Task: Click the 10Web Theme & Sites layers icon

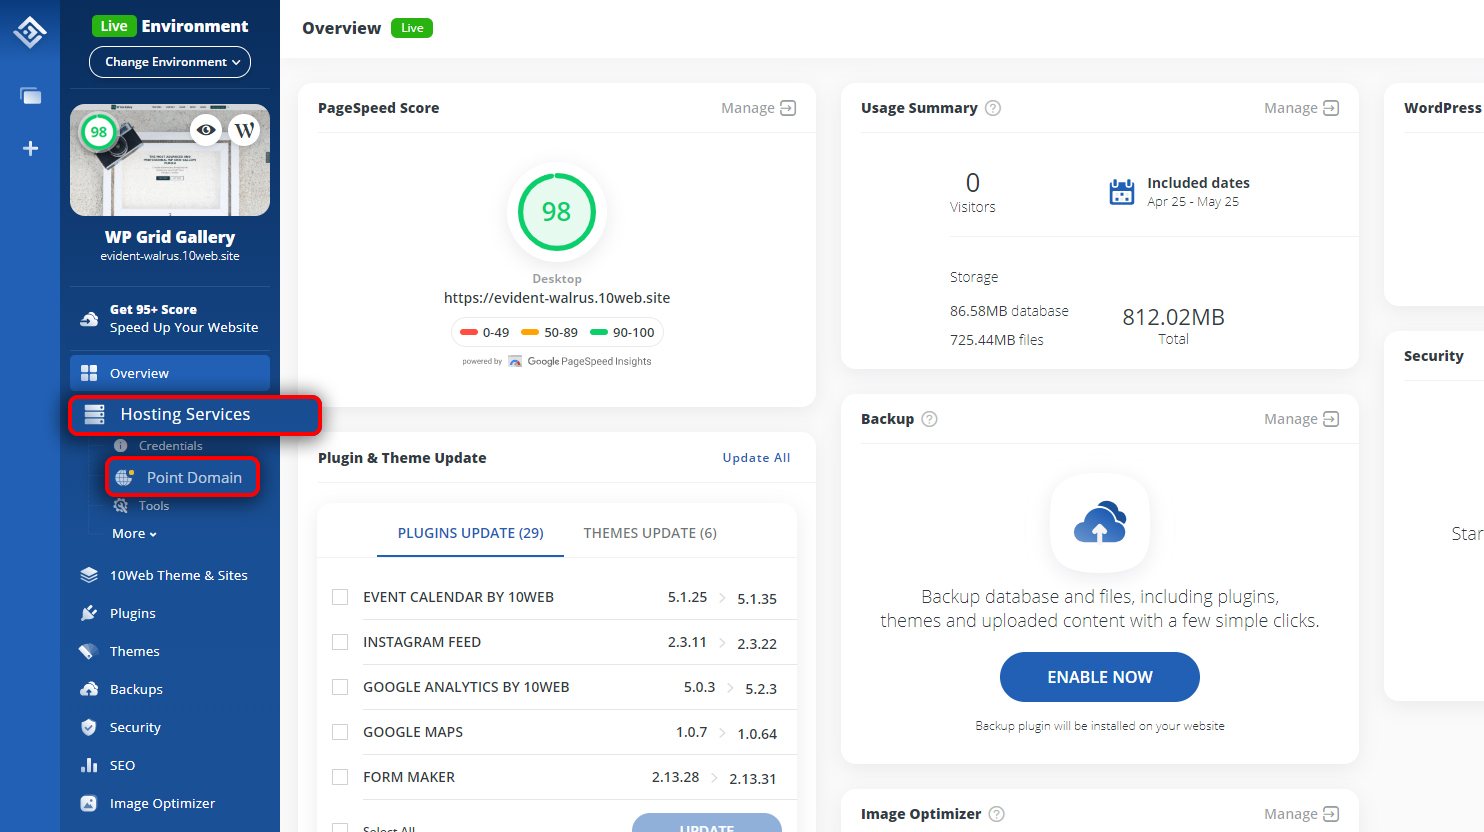Action: click(89, 575)
